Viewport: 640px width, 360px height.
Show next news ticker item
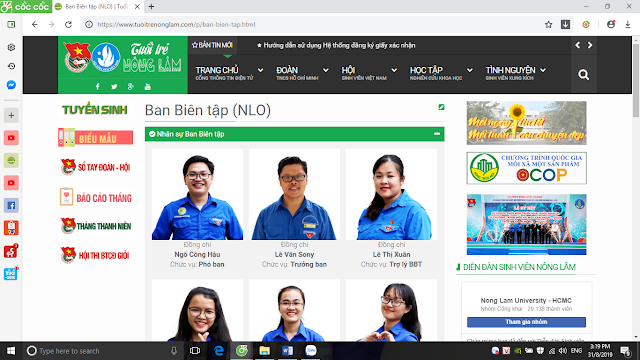590,45
